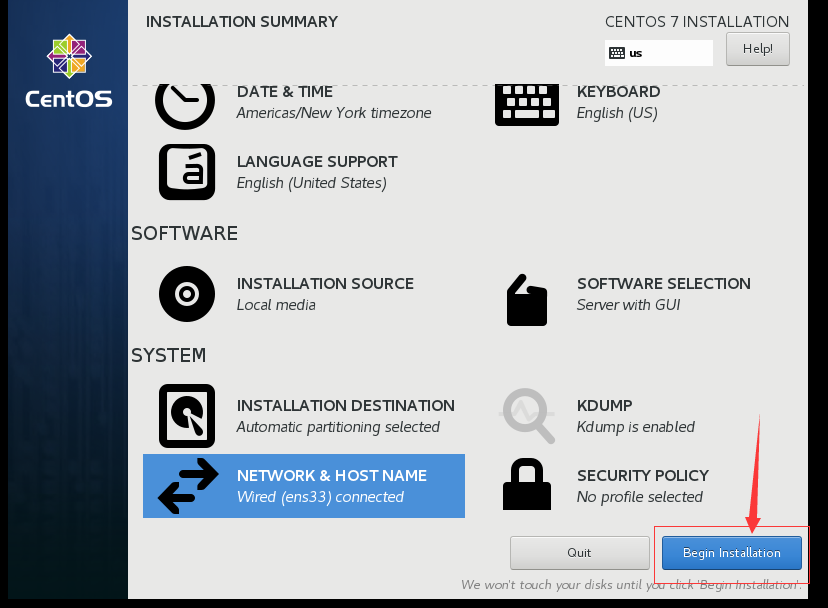Viewport: 828px width, 608px height.
Task: Click 'Americas/New York timezone' text
Action: pyautogui.click(x=334, y=113)
